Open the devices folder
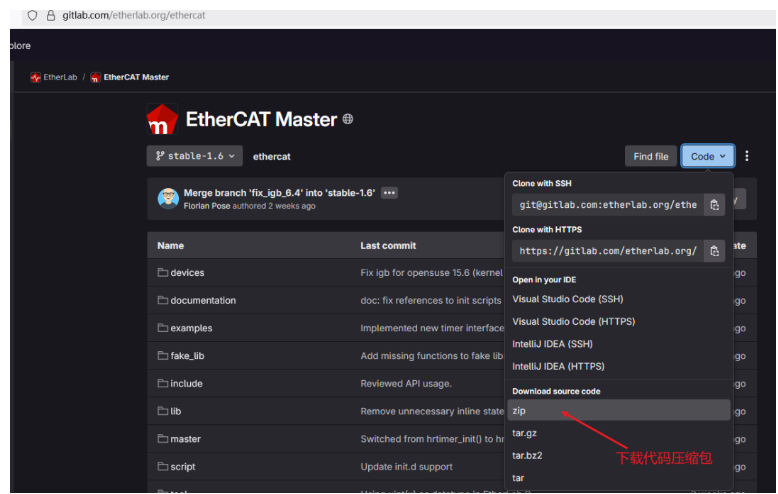778x494 pixels. tap(187, 273)
